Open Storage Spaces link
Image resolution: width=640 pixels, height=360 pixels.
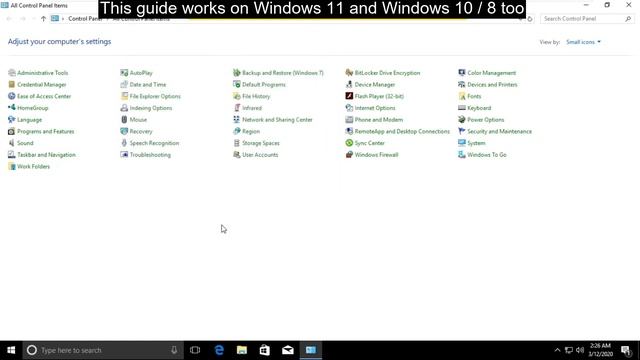pyautogui.click(x=261, y=143)
